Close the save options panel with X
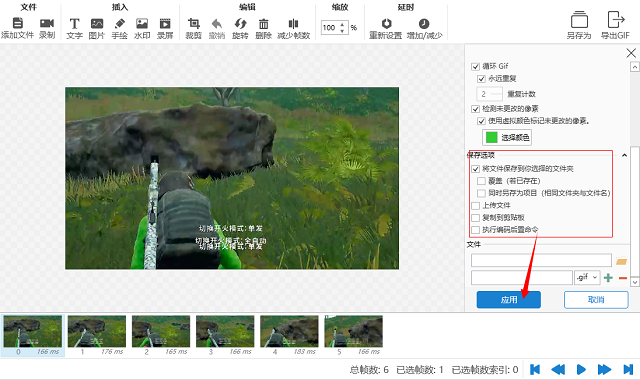 631,53
